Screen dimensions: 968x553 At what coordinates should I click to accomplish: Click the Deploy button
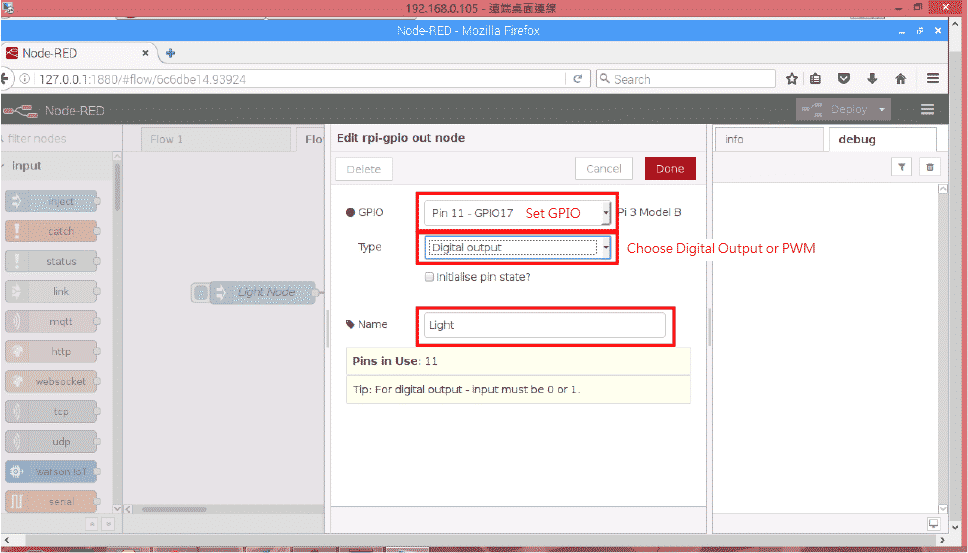coord(835,109)
